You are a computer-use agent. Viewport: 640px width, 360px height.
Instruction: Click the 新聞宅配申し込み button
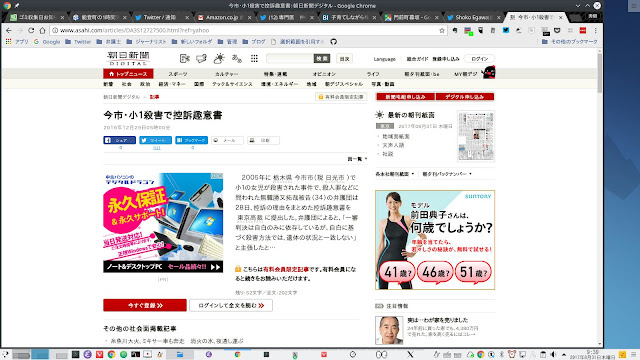pos(405,97)
